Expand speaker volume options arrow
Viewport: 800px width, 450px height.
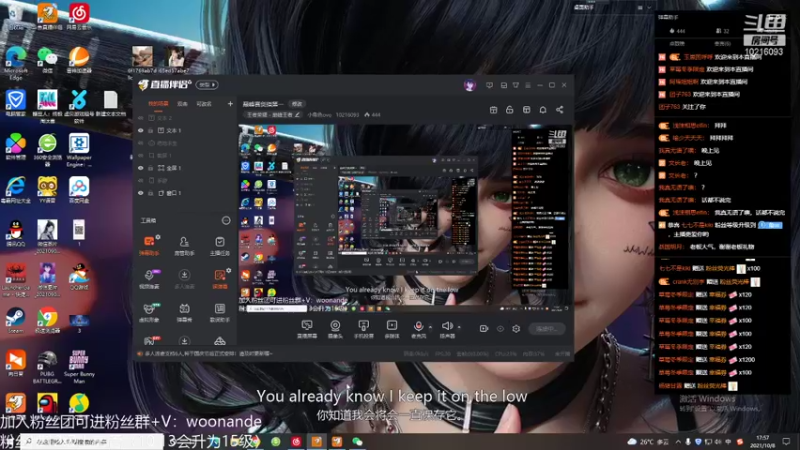(x=459, y=327)
